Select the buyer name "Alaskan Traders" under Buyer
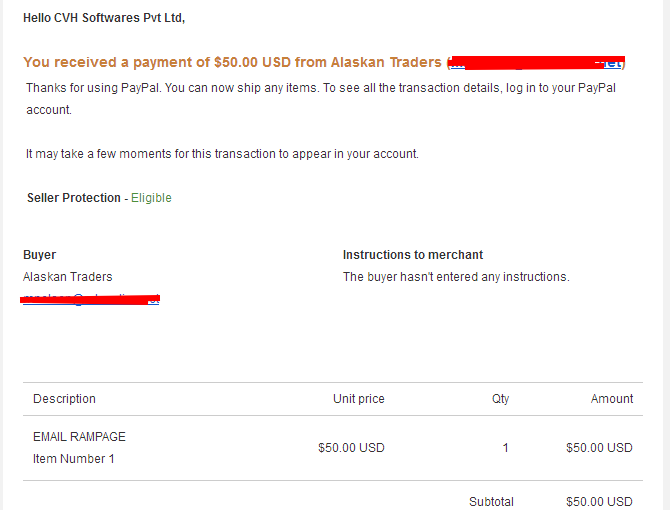Viewport: 670px width, 510px height. pyautogui.click(x=68, y=277)
